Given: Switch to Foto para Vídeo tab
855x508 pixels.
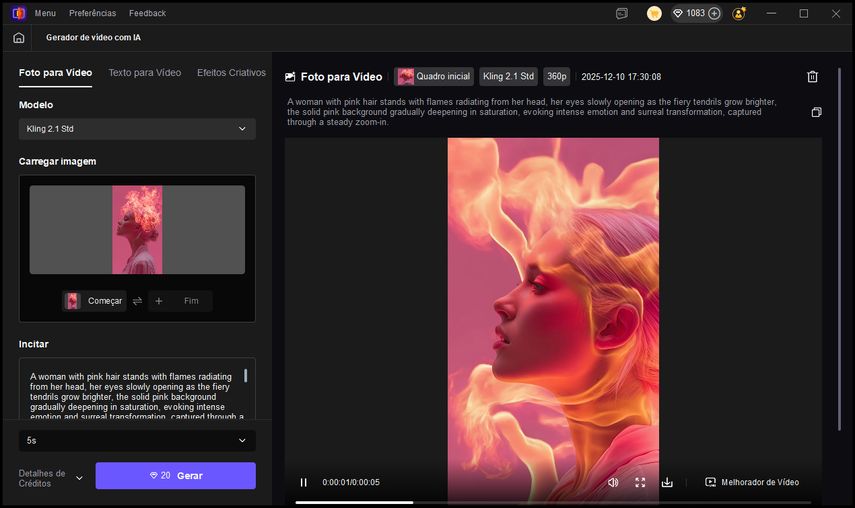Looking at the screenshot, I should pos(55,72).
